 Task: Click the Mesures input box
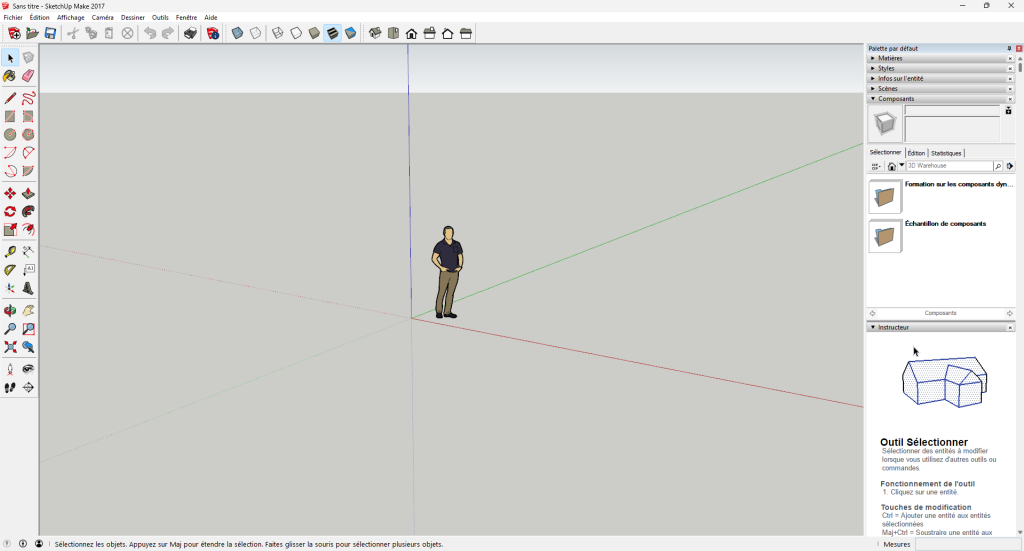(967, 544)
